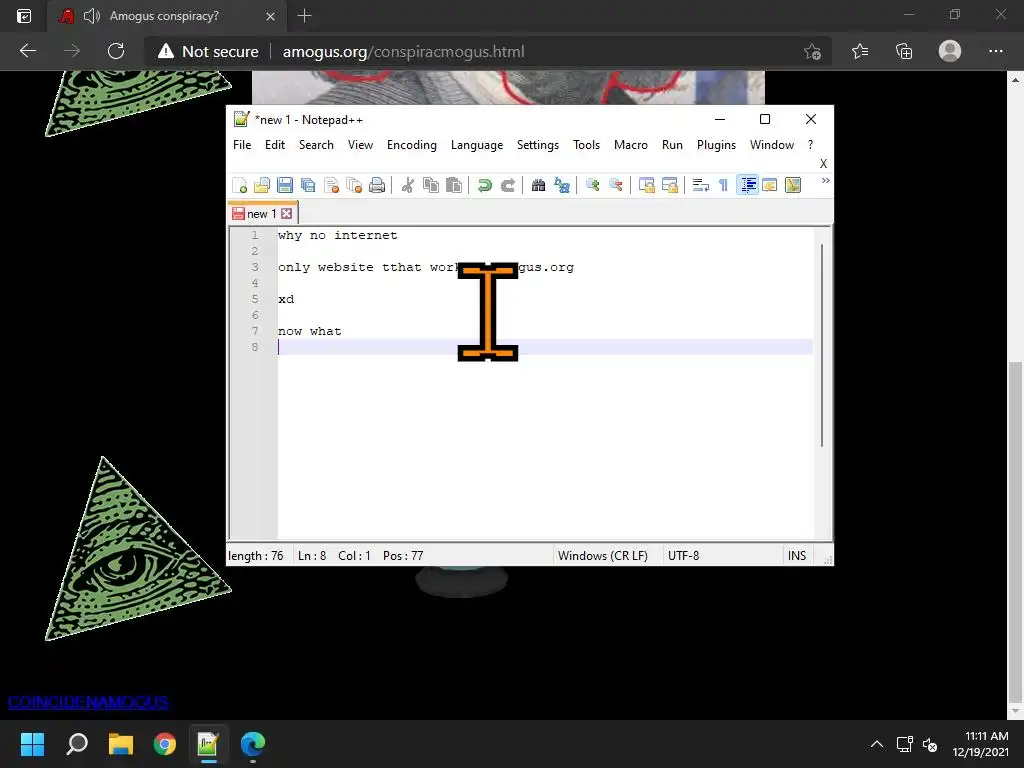1024x768 pixels.
Task: Open a new Edge tab
Action: 304,16
